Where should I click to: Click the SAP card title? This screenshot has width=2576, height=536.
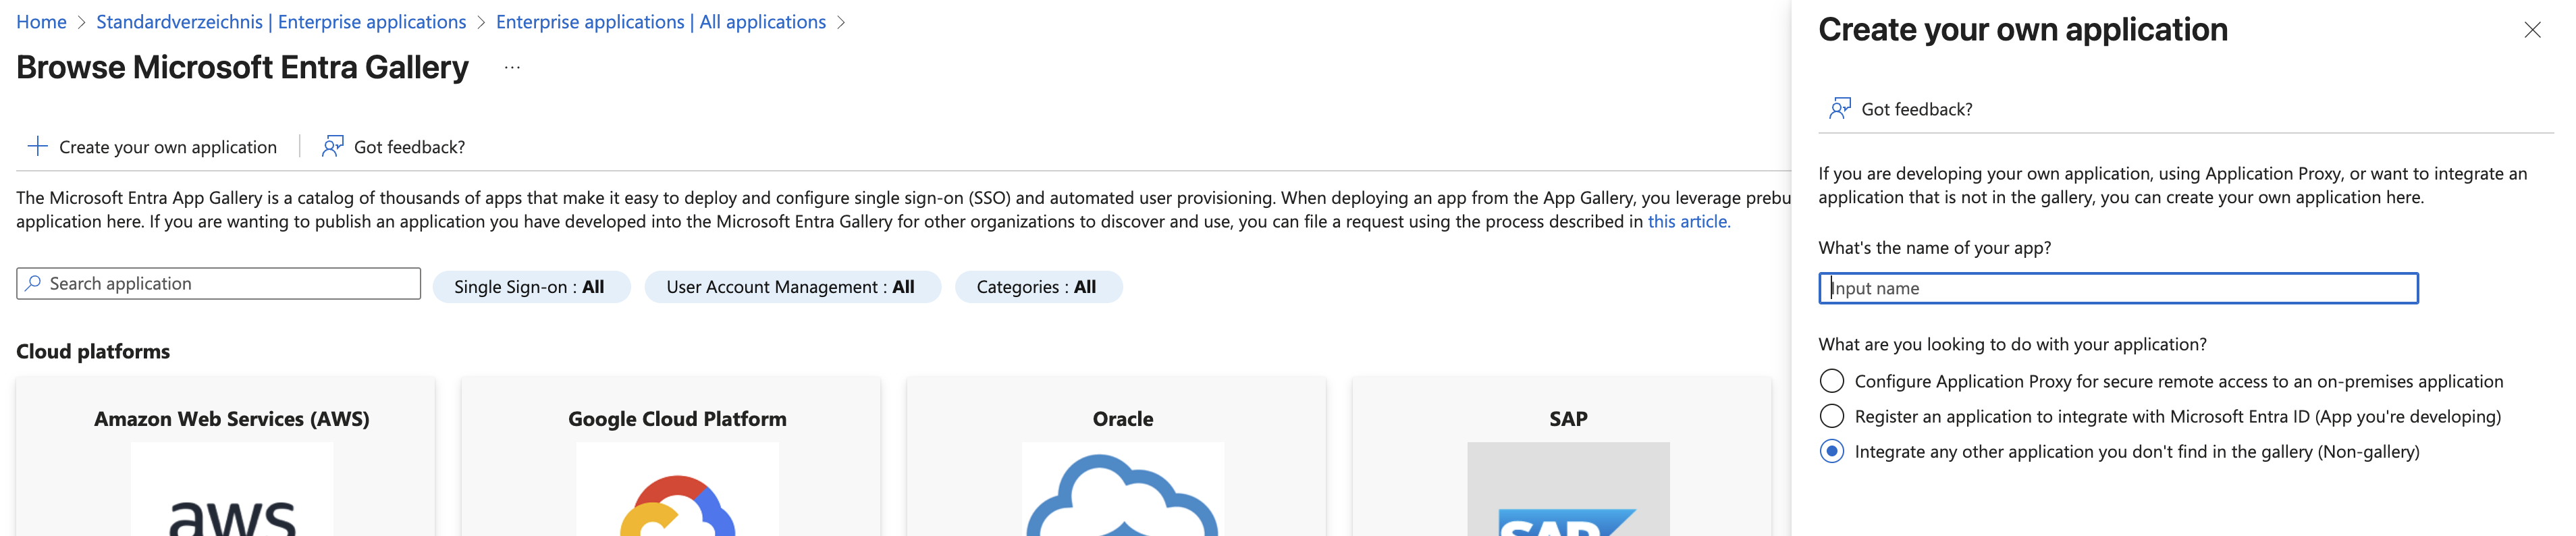pyautogui.click(x=1568, y=419)
